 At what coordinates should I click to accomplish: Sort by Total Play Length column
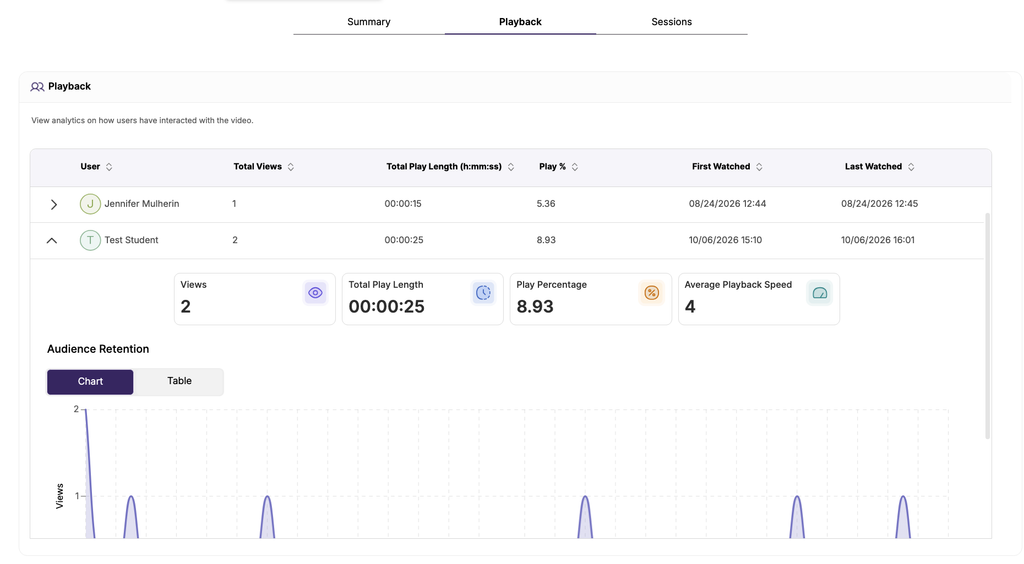(x=511, y=167)
